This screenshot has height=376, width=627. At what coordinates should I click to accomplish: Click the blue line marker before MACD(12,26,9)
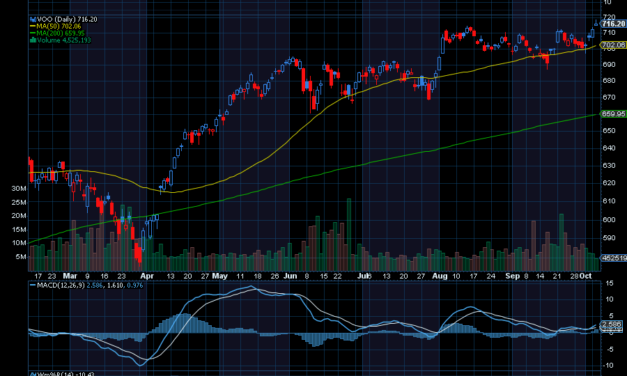(33, 285)
